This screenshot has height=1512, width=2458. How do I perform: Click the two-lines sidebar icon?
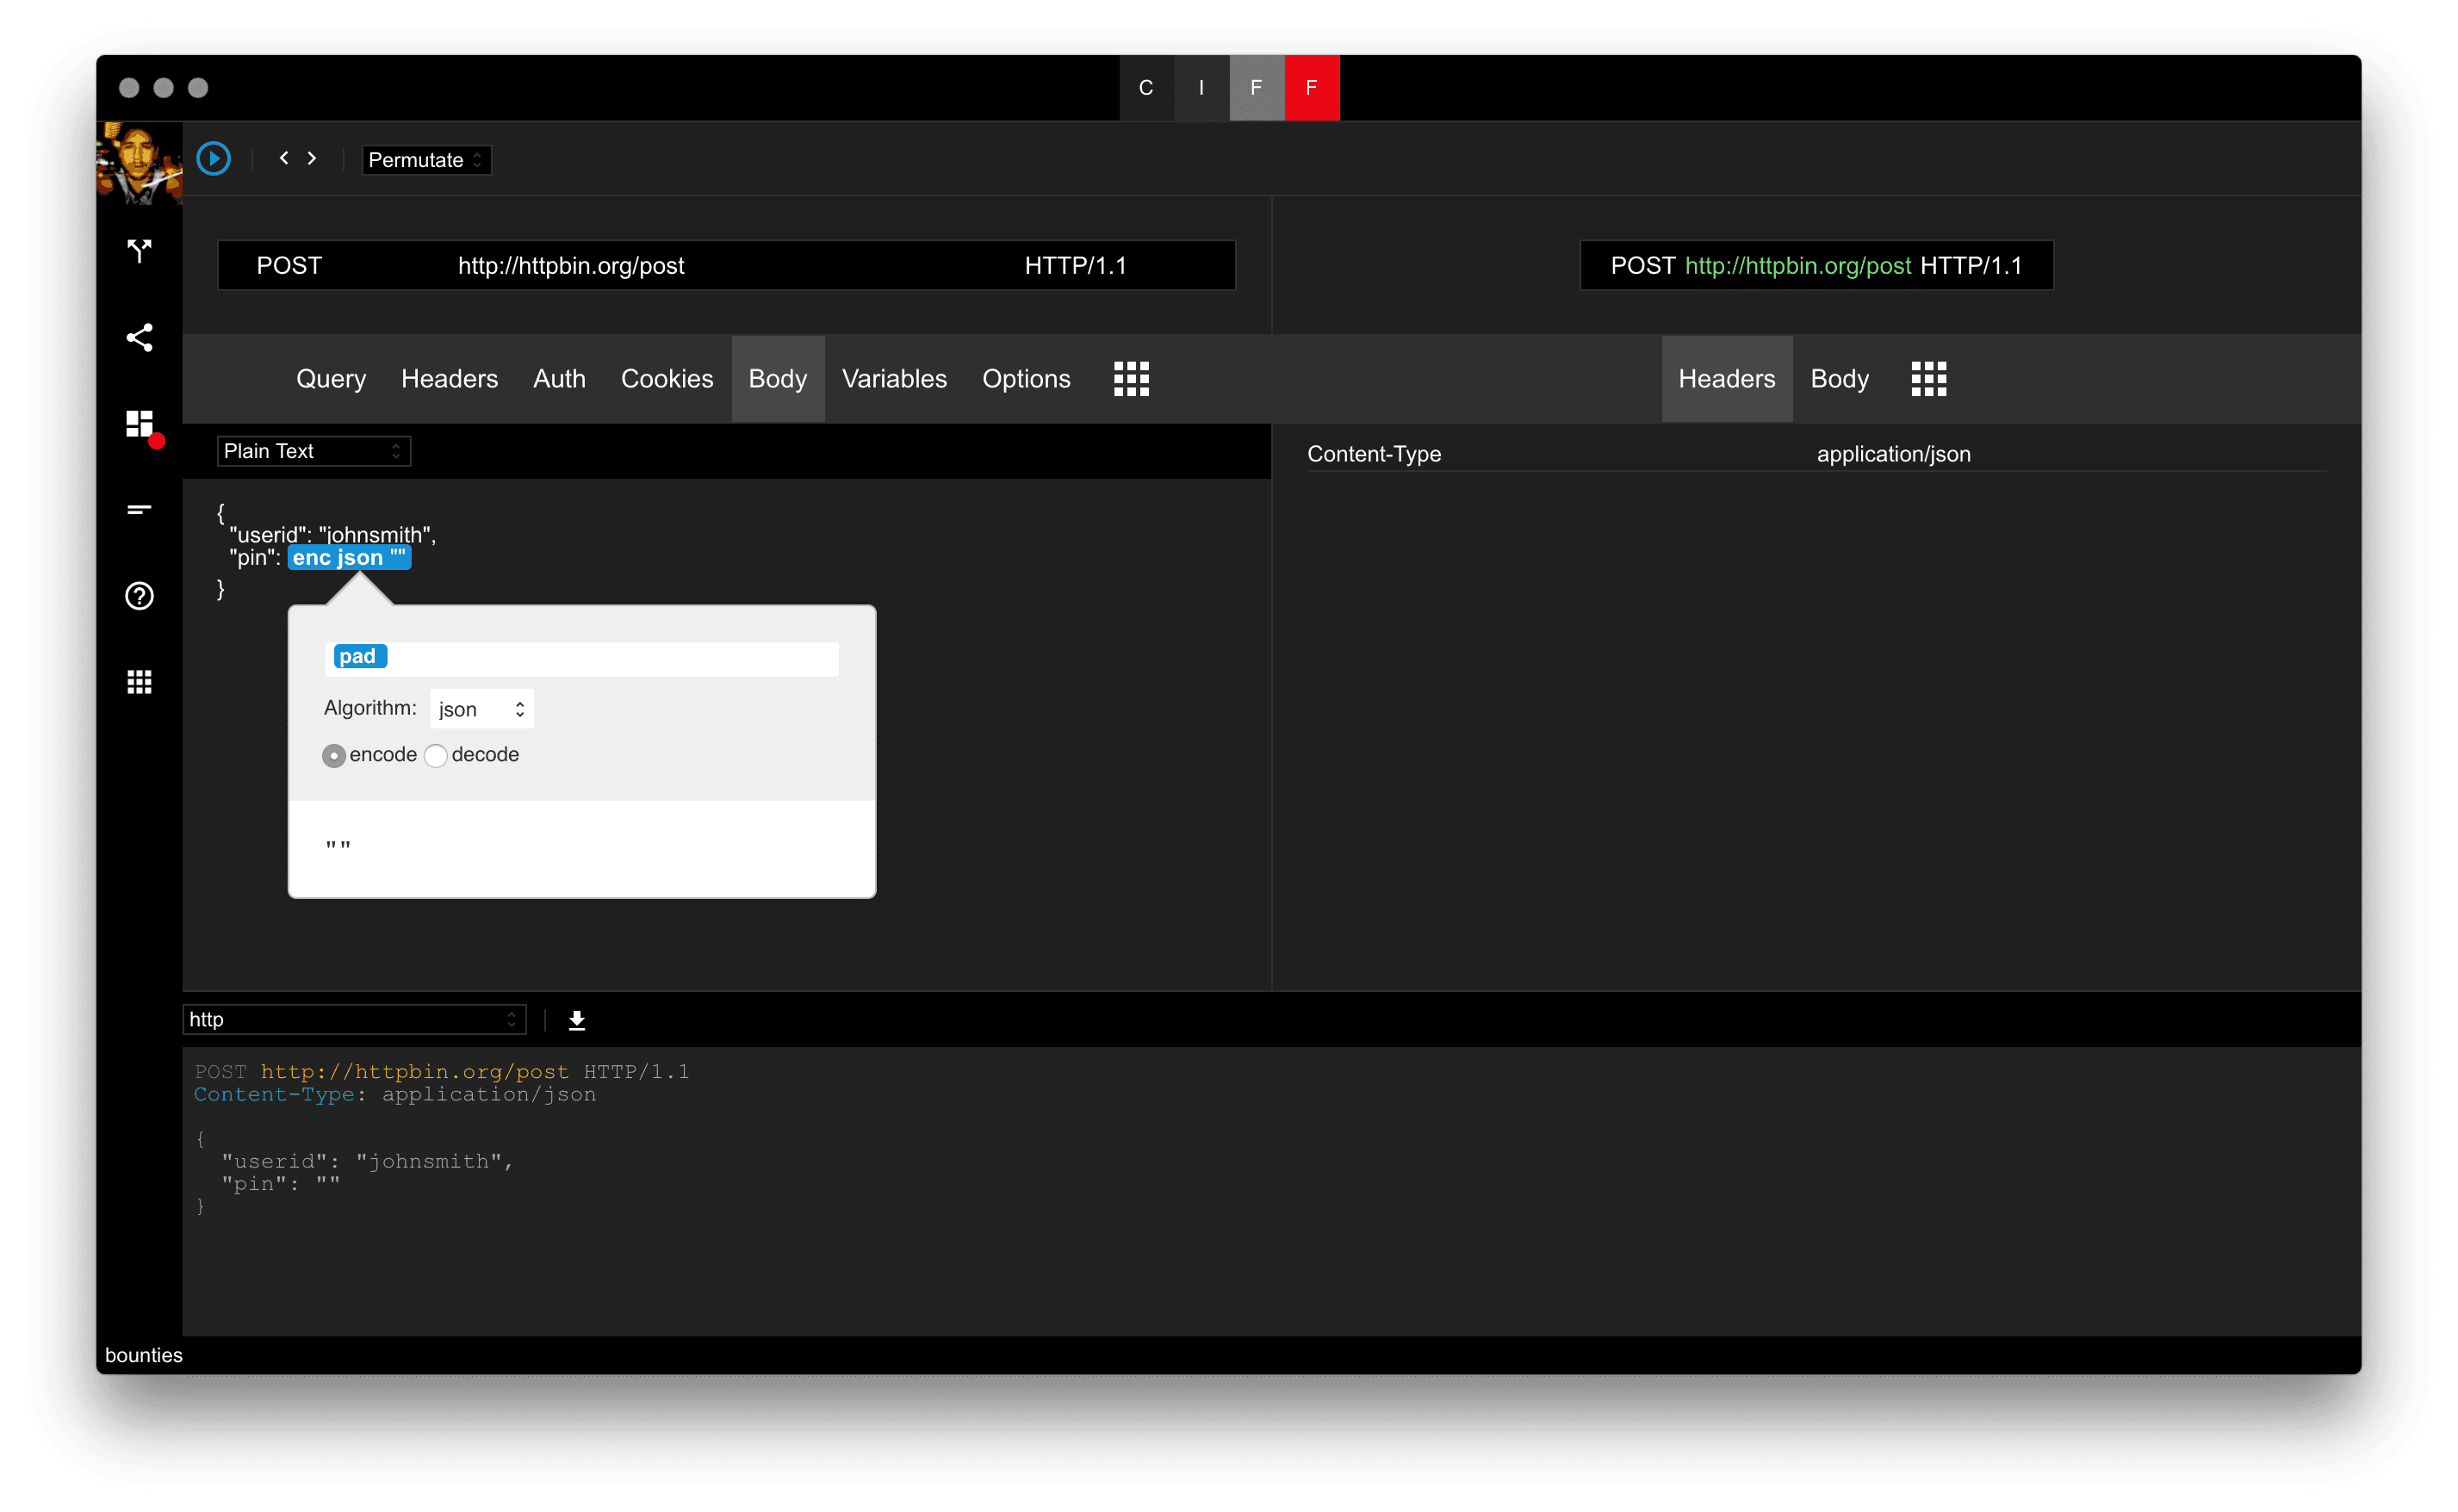139,510
